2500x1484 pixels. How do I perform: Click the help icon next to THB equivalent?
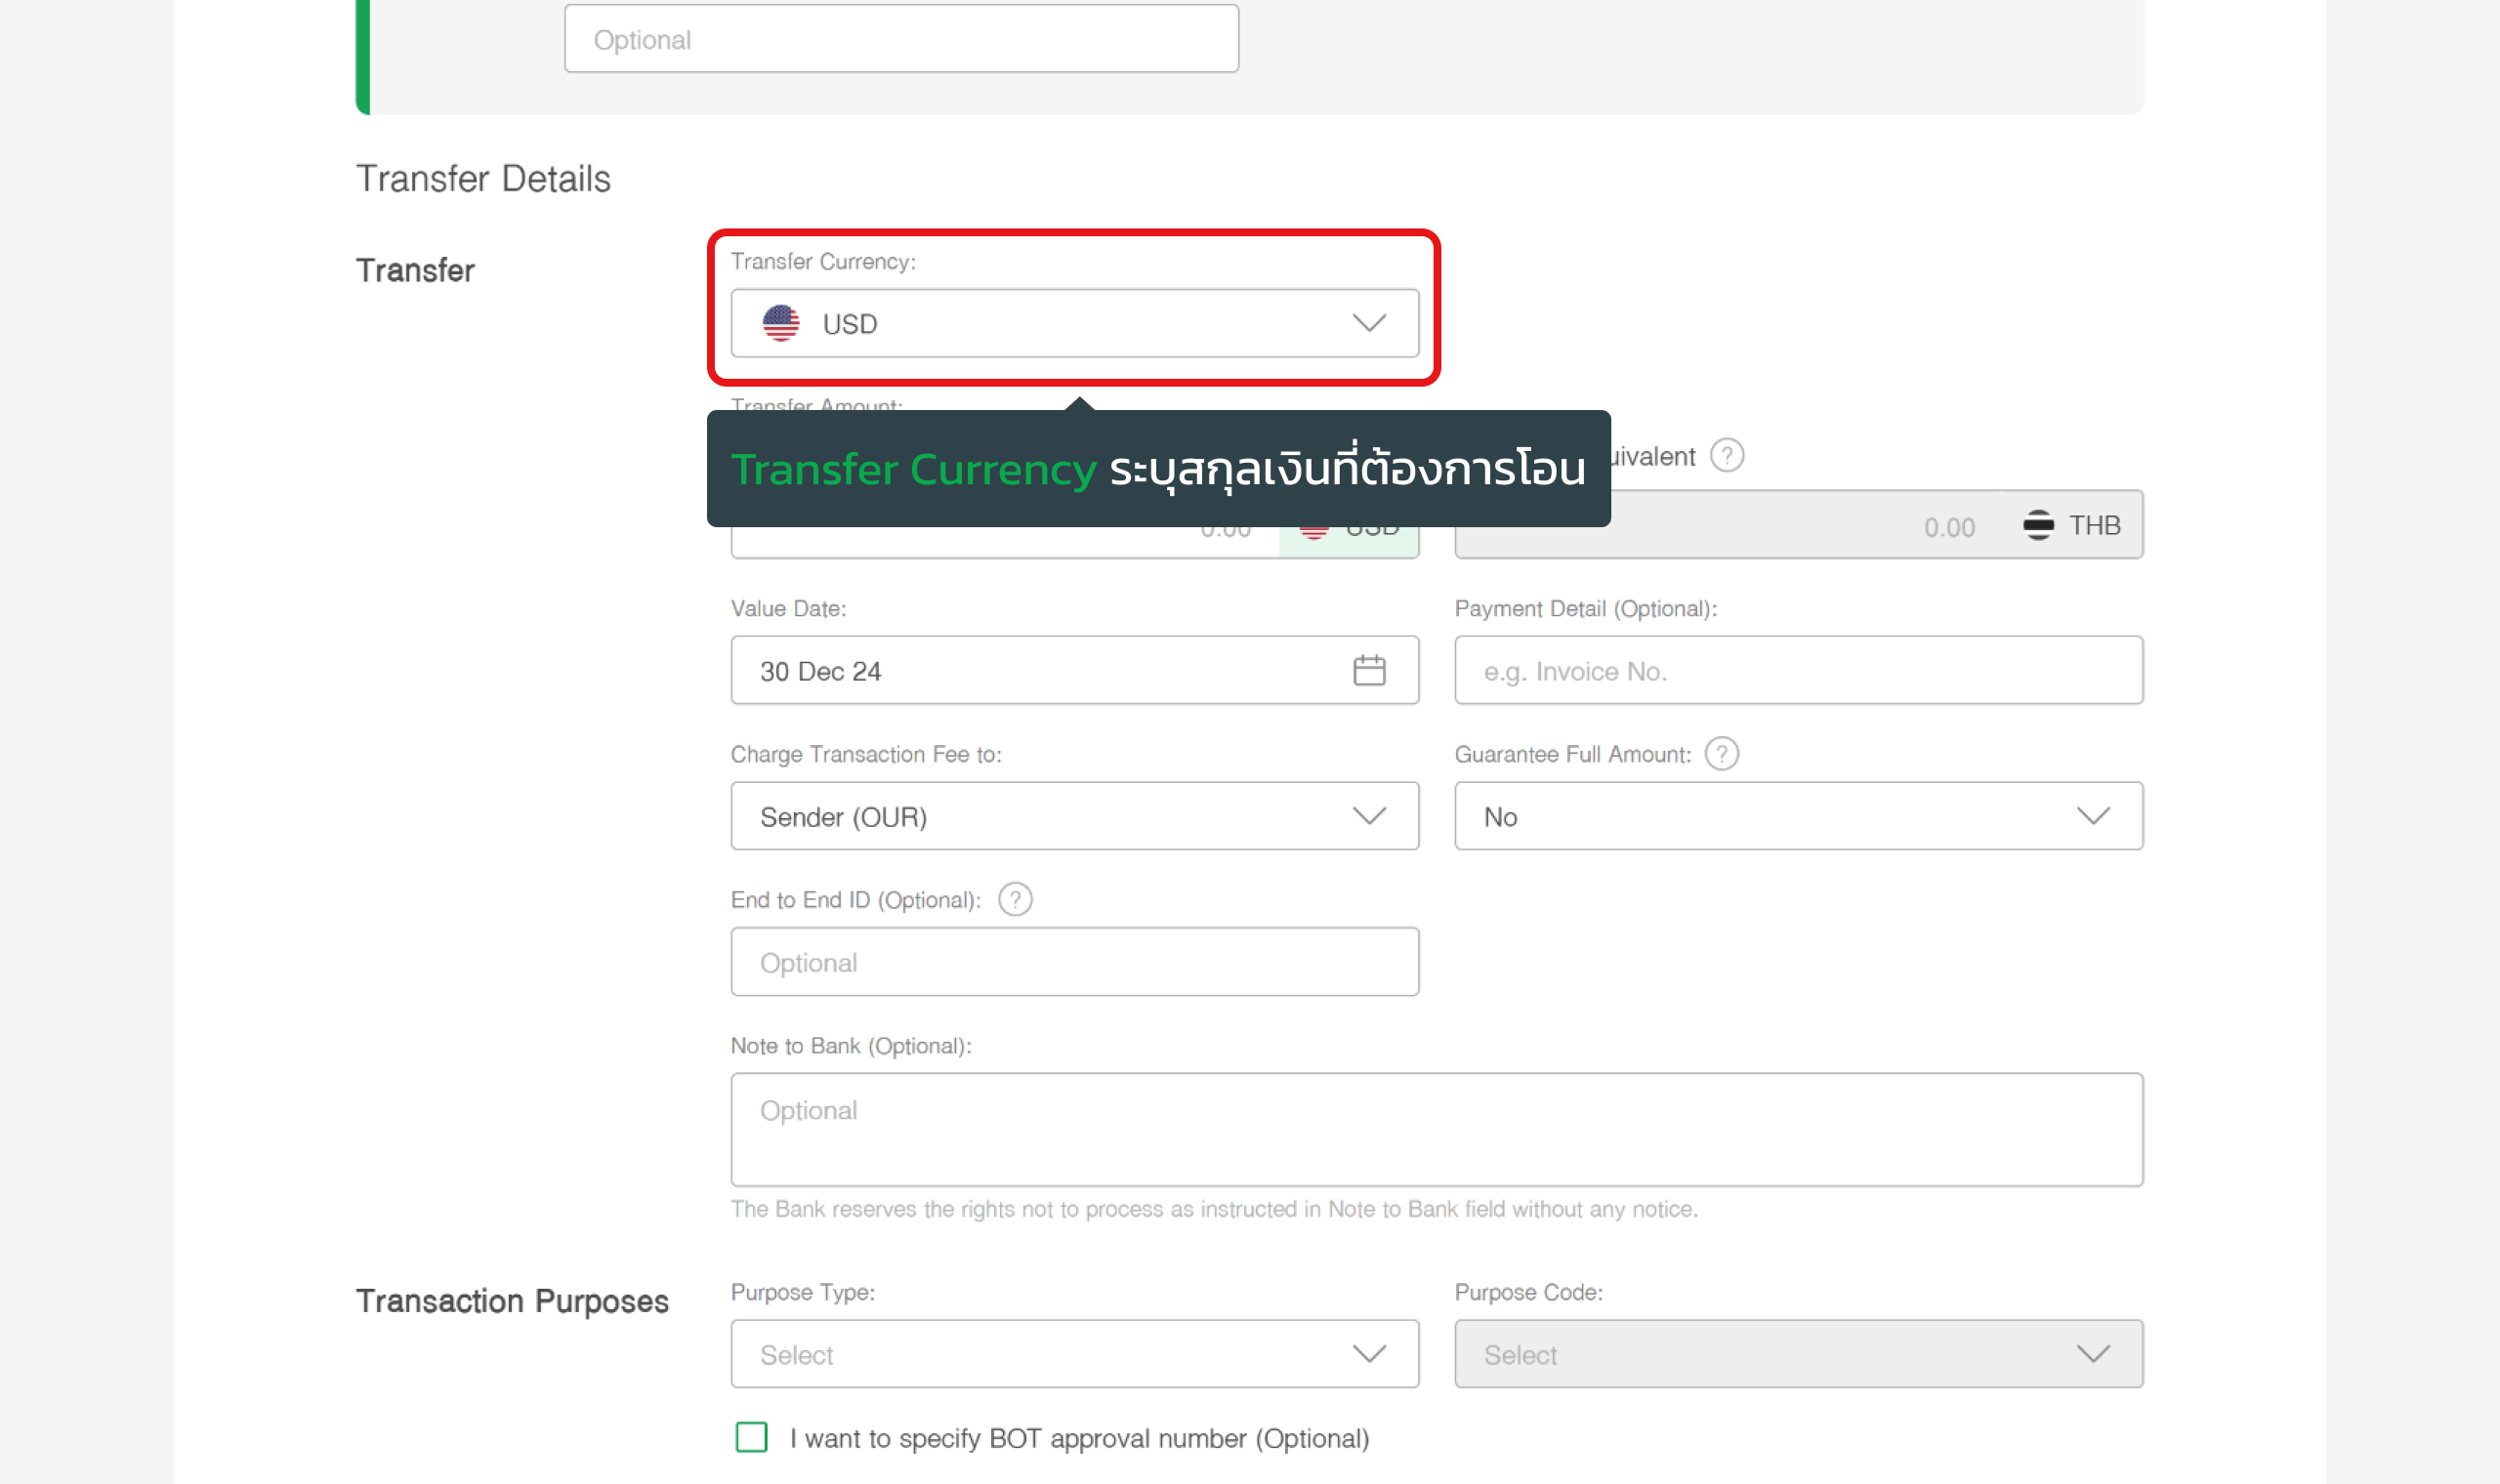click(x=1727, y=455)
